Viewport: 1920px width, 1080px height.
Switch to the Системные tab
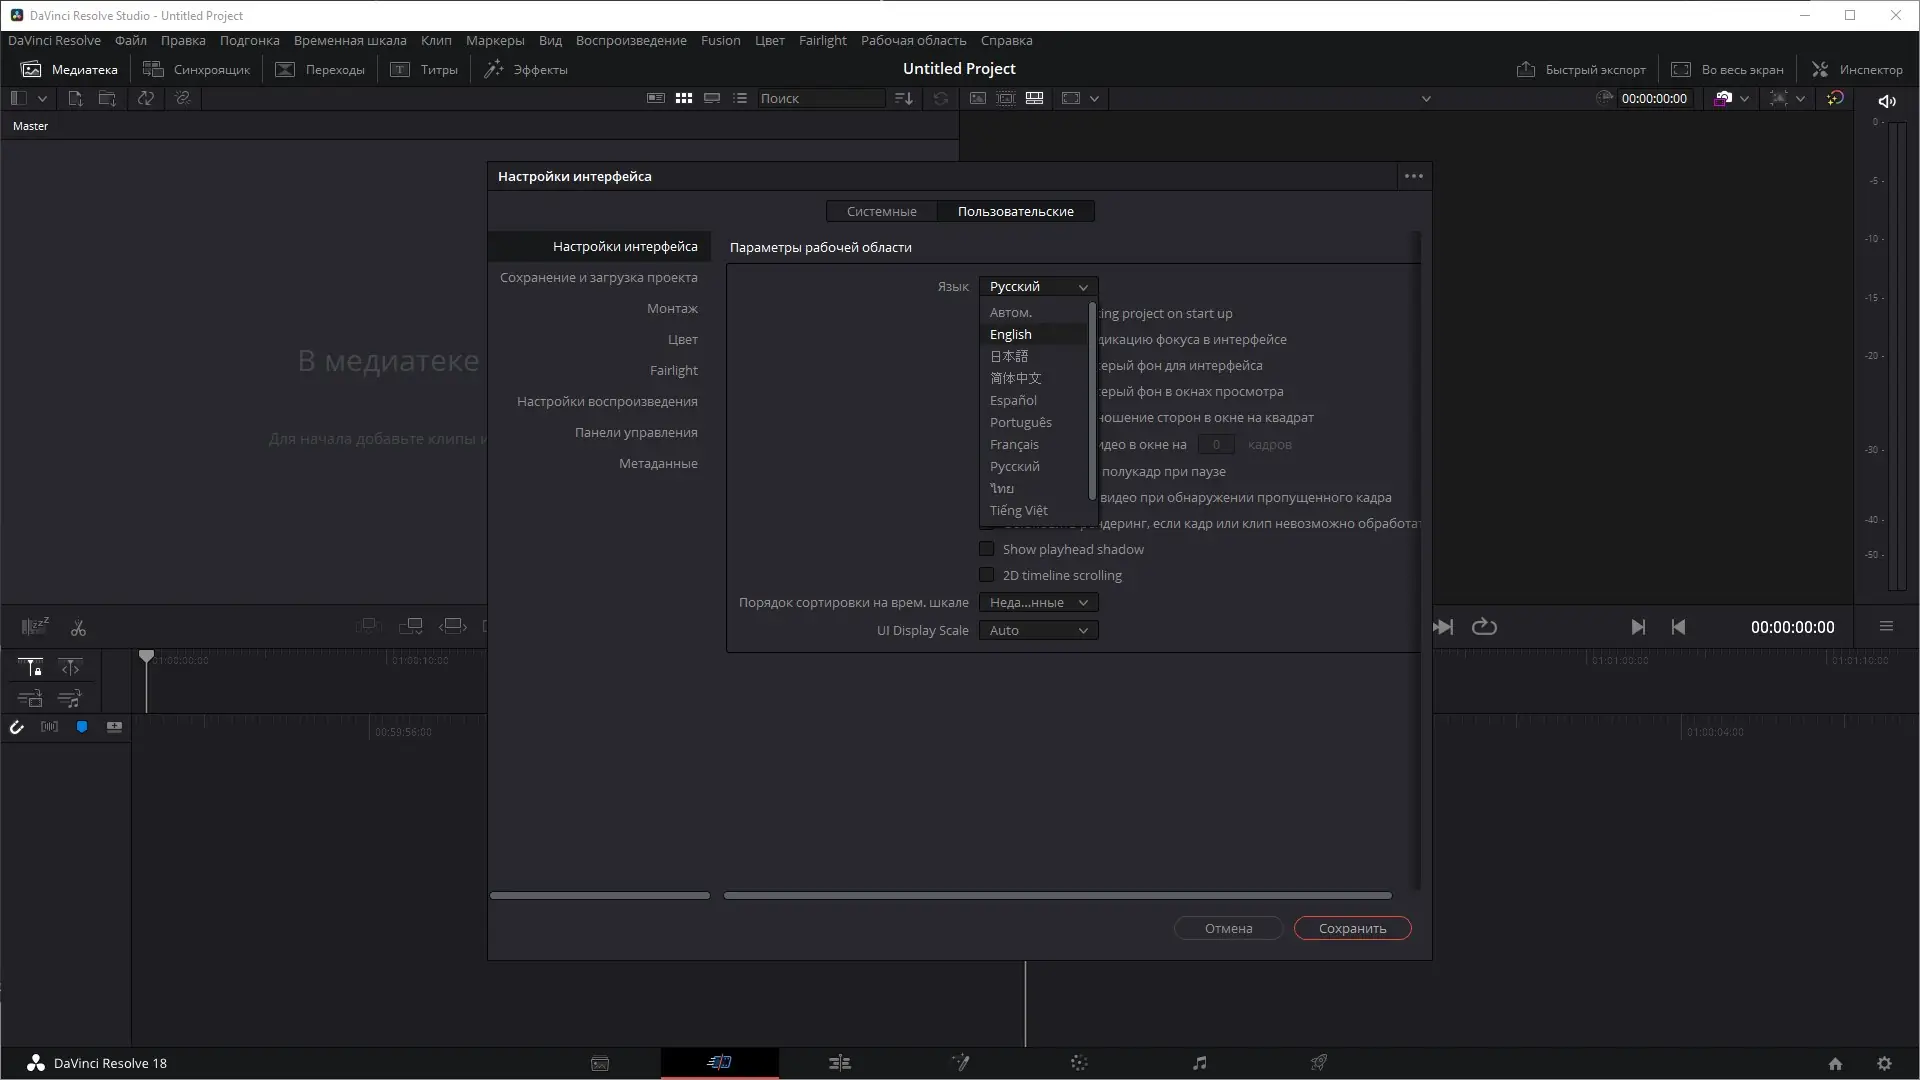[x=881, y=211]
